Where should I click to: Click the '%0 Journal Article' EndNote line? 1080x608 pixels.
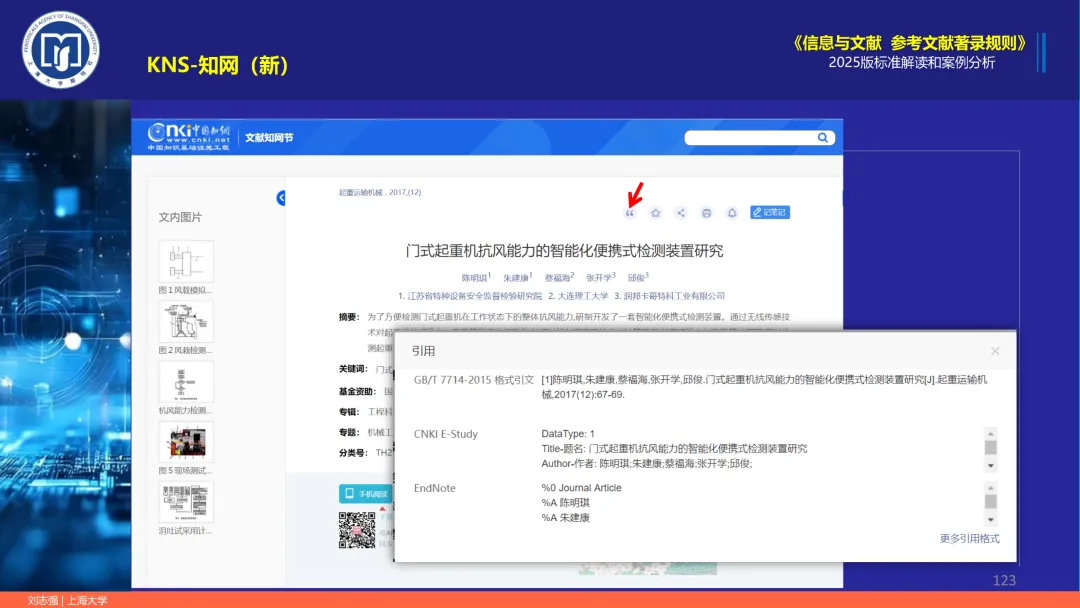point(581,488)
